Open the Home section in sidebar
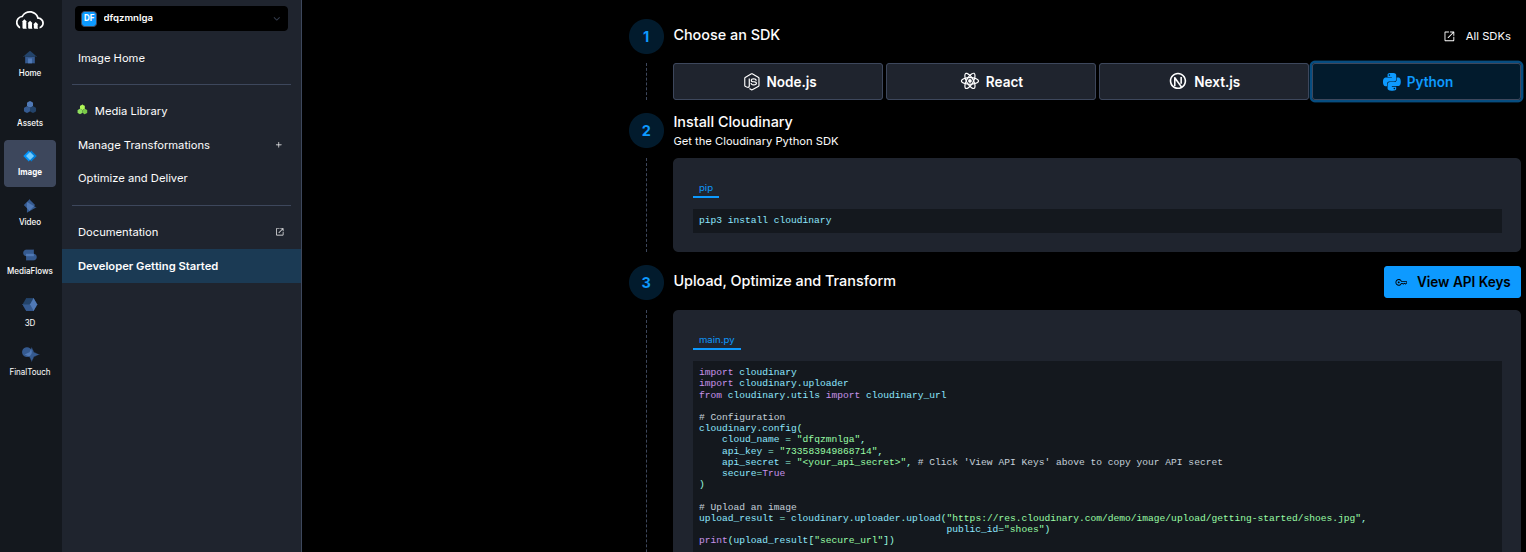Image resolution: width=1526 pixels, height=552 pixels. tap(30, 64)
